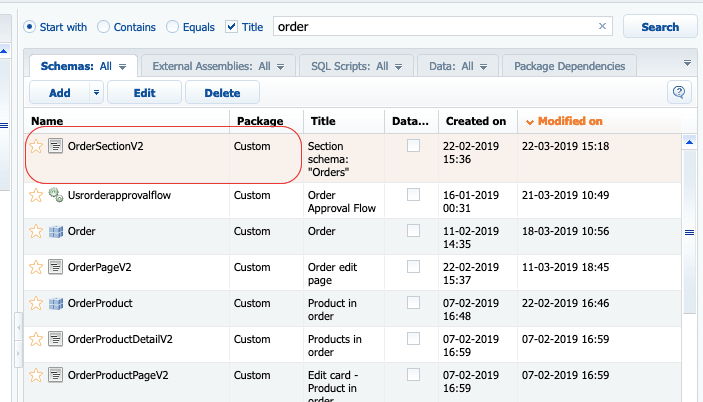Toggle the Data checkbox for OrderSectionV2
The image size is (703, 402).
[x=413, y=146]
